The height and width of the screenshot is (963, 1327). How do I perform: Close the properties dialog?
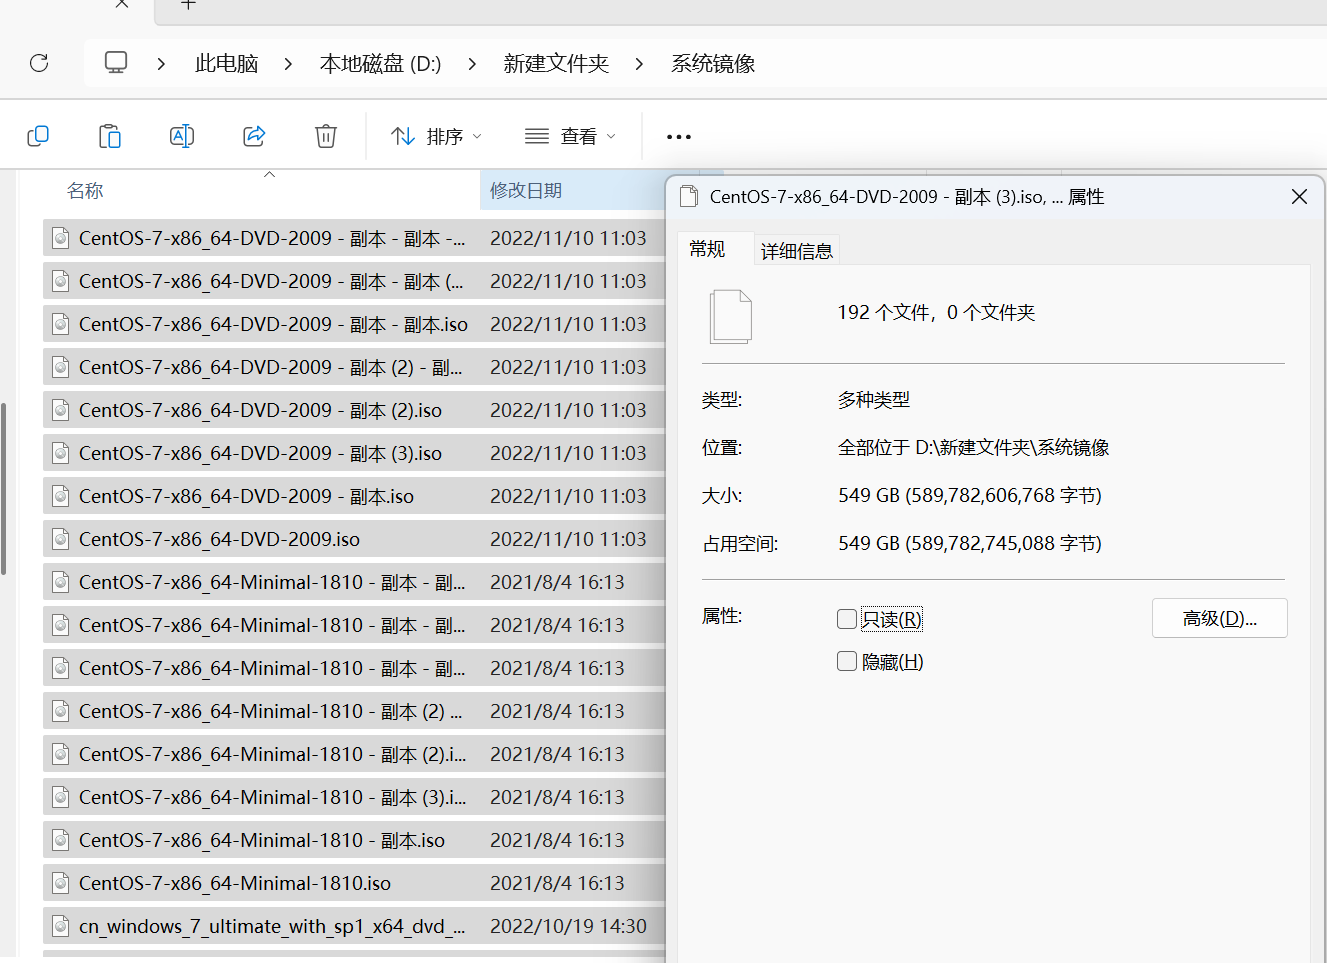[1299, 197]
